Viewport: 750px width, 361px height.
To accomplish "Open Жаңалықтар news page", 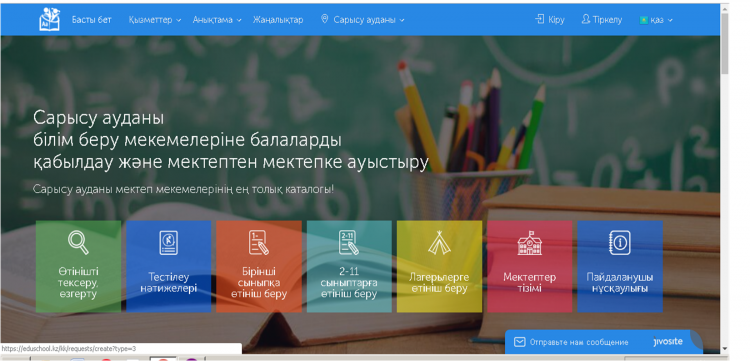I will (278, 20).
